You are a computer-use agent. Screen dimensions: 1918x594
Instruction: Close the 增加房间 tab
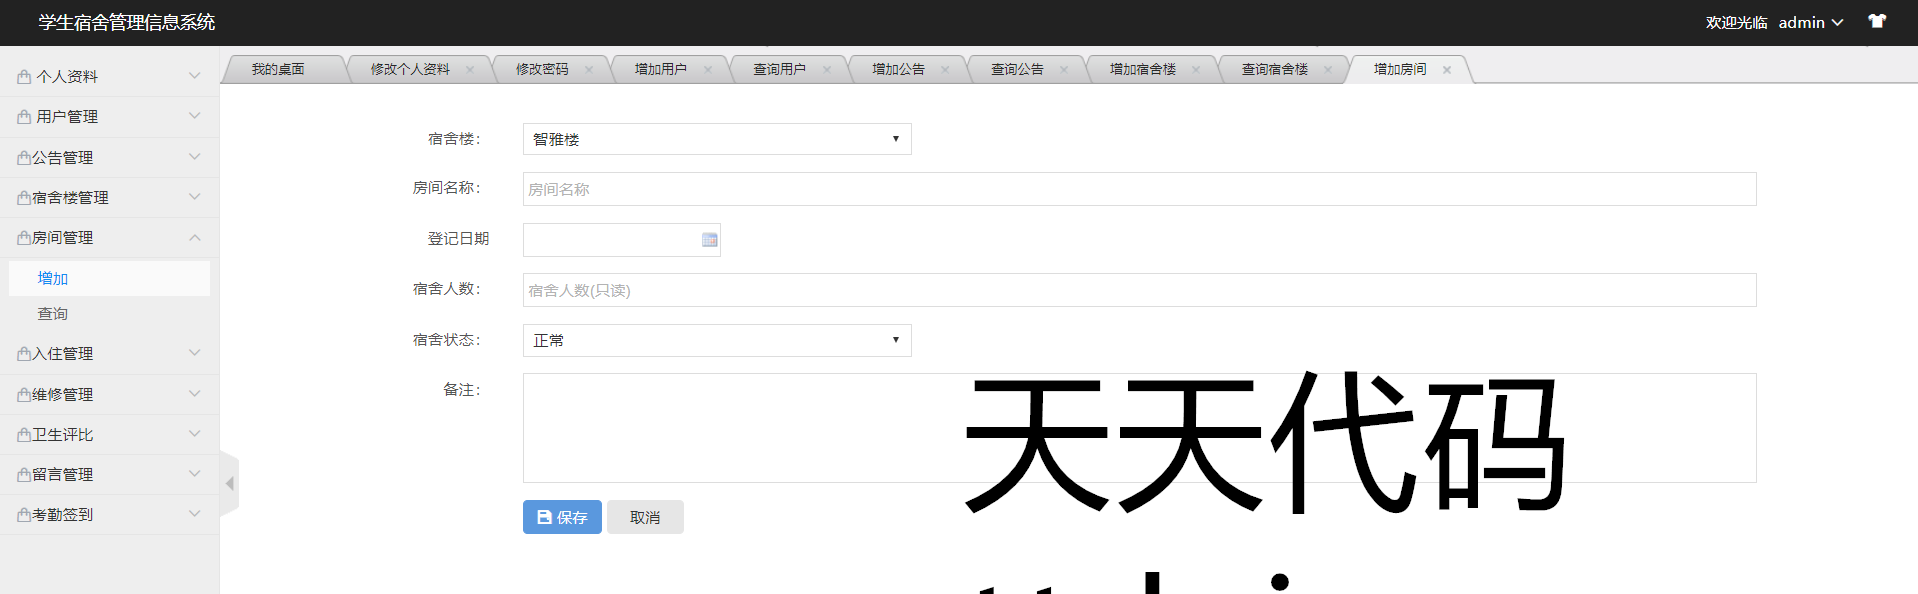(1446, 70)
